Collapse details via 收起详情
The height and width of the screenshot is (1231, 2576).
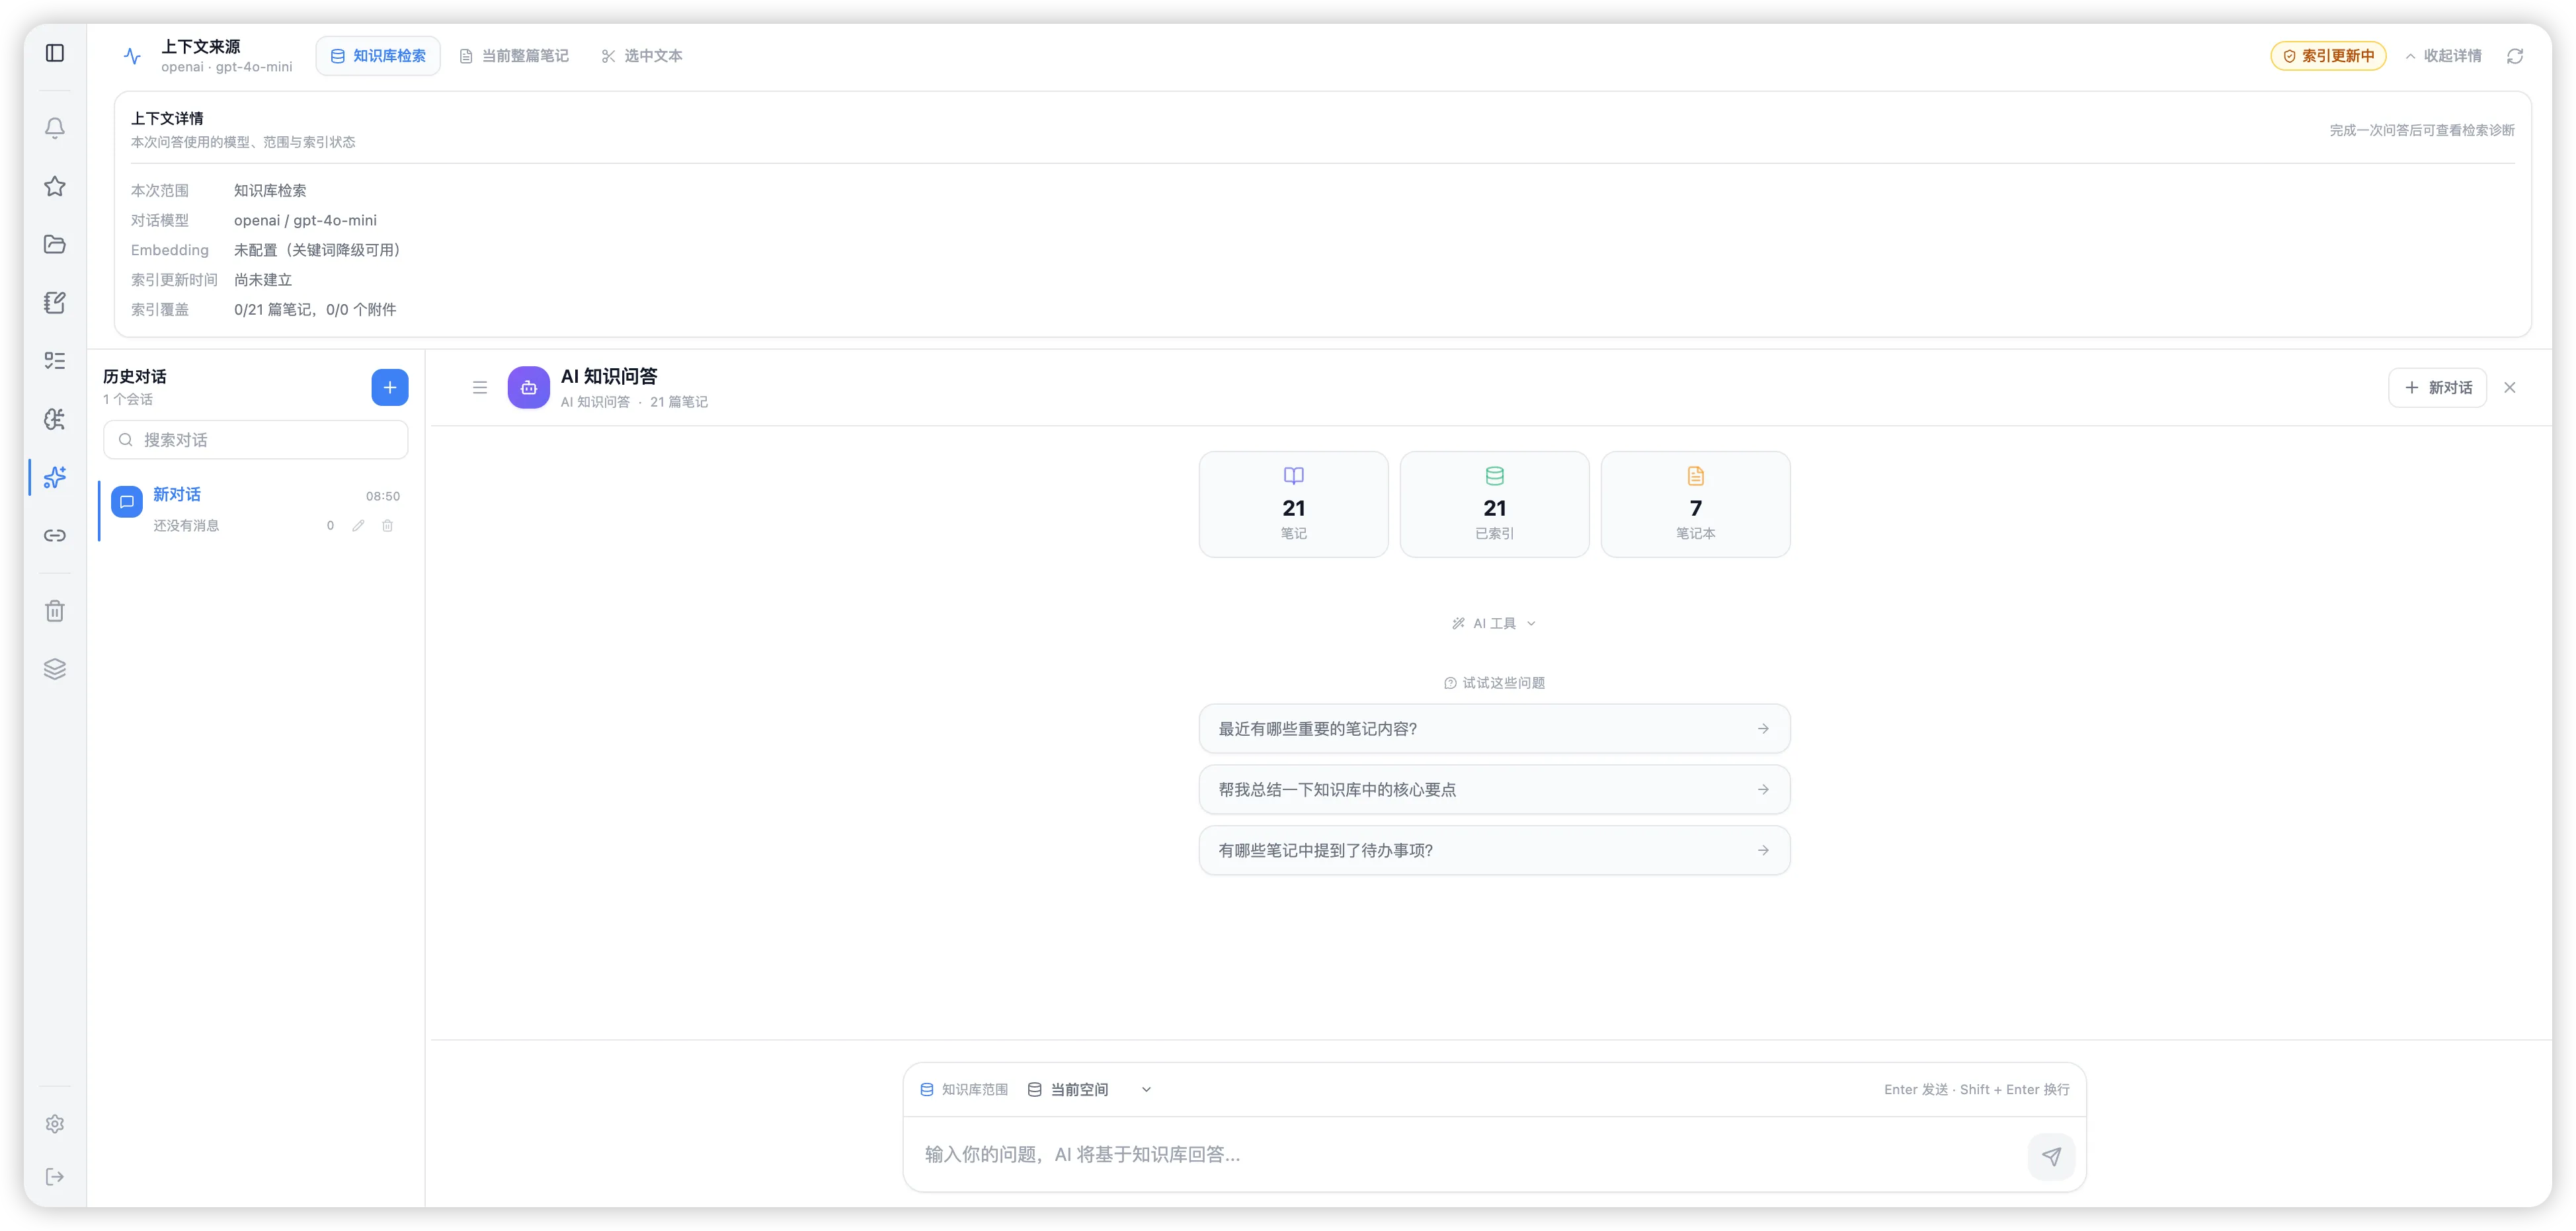[2443, 56]
